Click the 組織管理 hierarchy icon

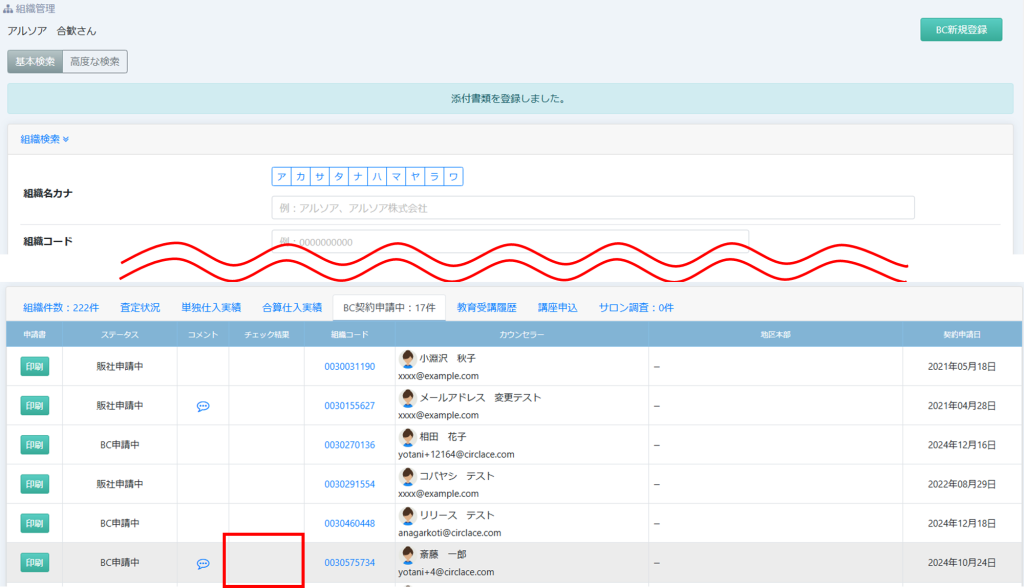[x=10, y=8]
